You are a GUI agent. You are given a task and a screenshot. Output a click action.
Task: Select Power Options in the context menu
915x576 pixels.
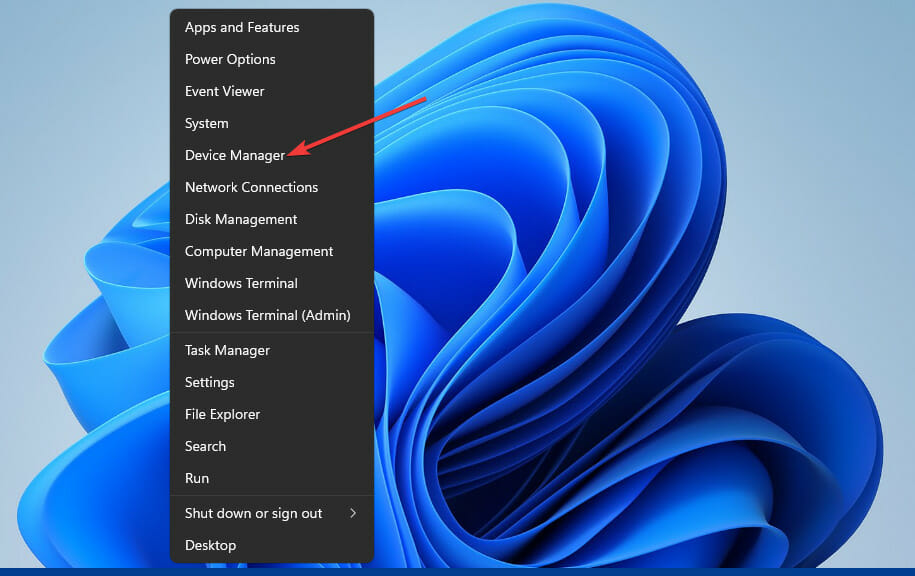(272, 60)
